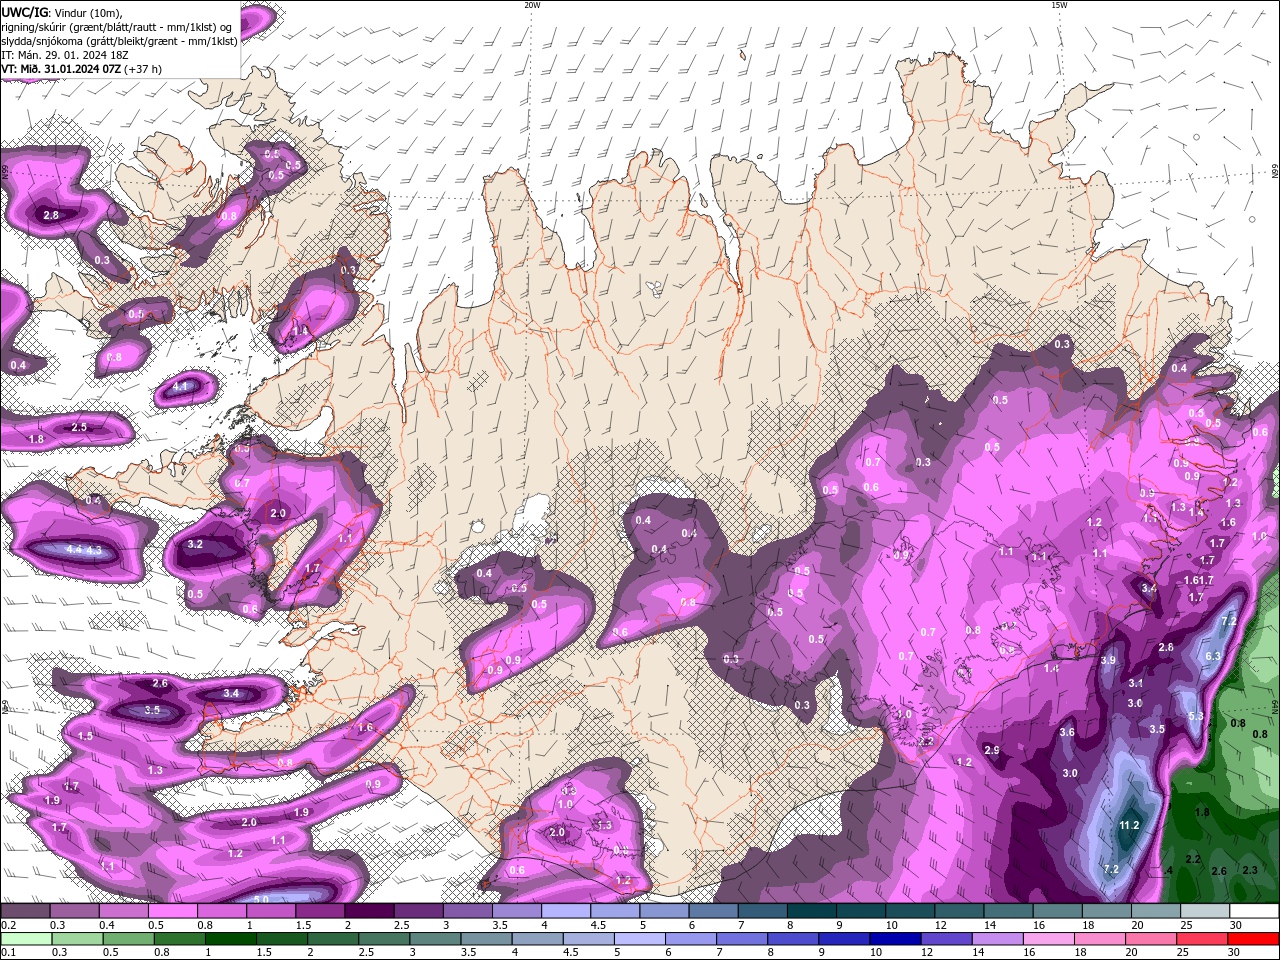This screenshot has width=1280, height=960.
Task: Select the '0.1' label in lower legend row
Action: tap(9, 952)
